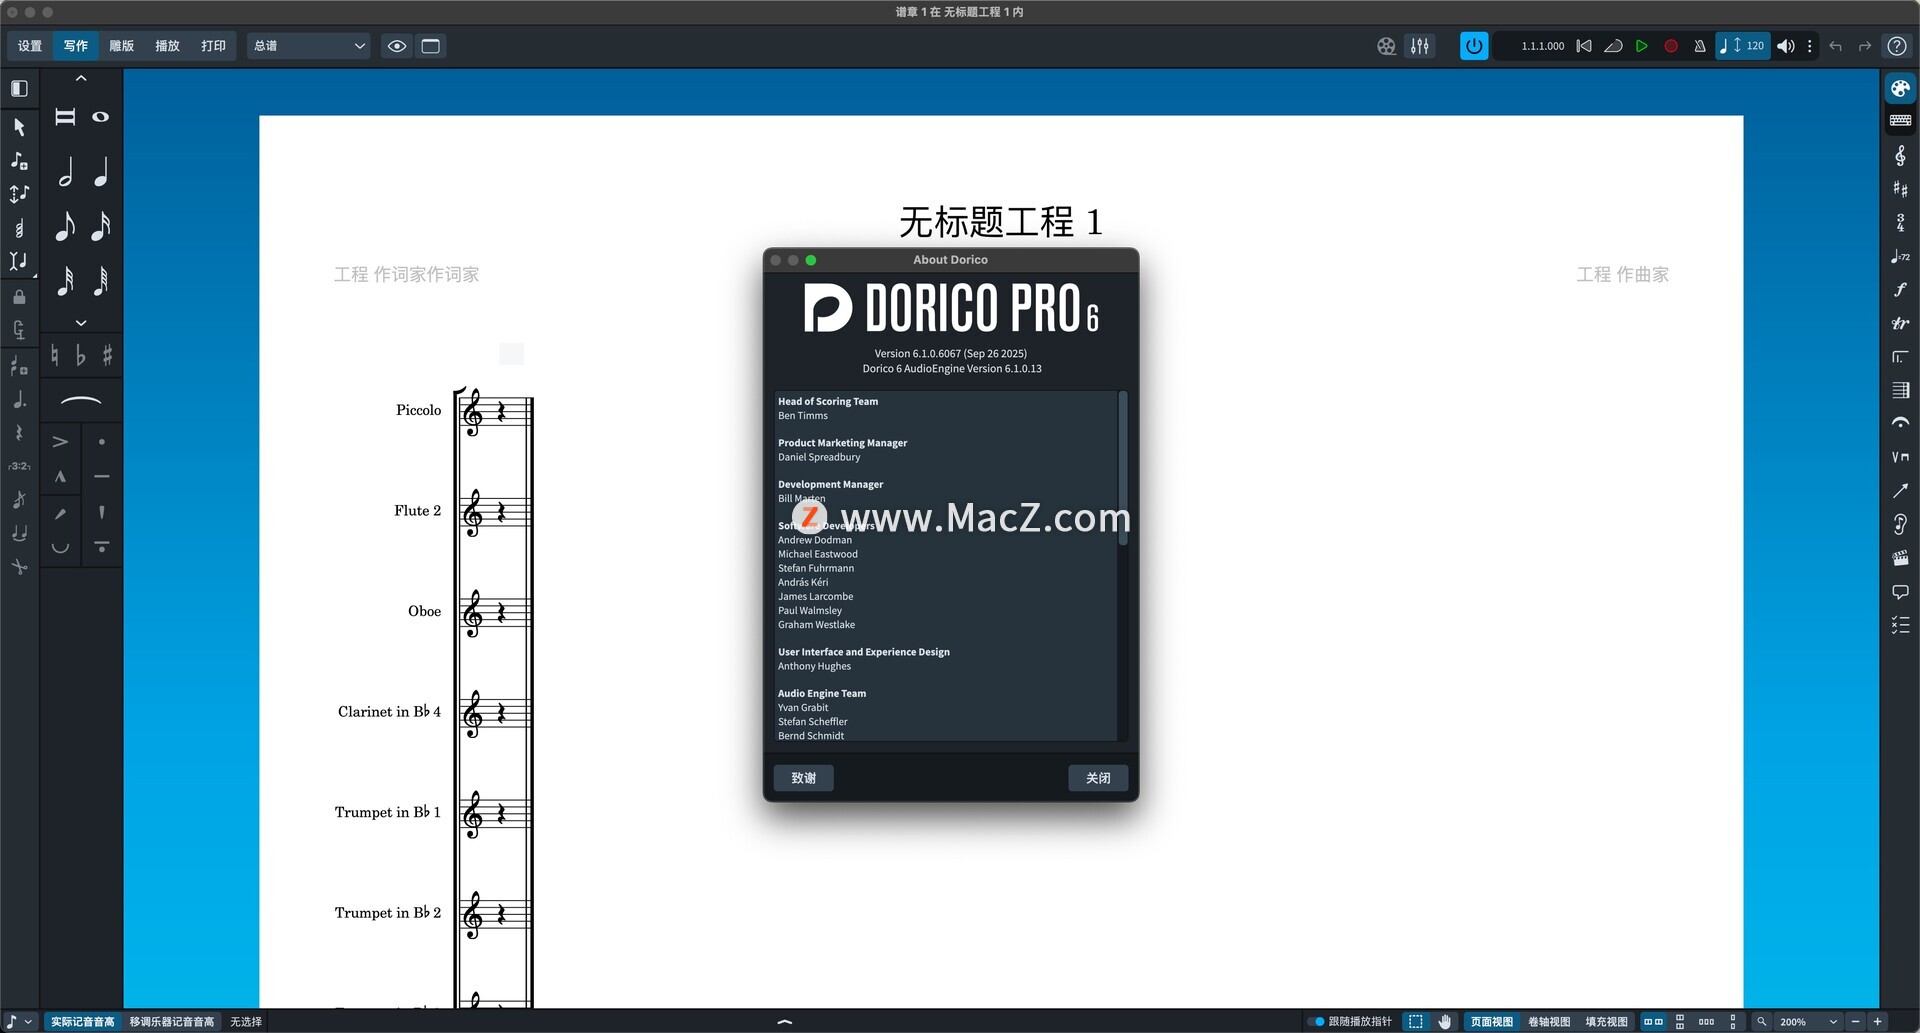Open the clefs panel in right sidebar
The width and height of the screenshot is (1920, 1033).
pos(1900,155)
